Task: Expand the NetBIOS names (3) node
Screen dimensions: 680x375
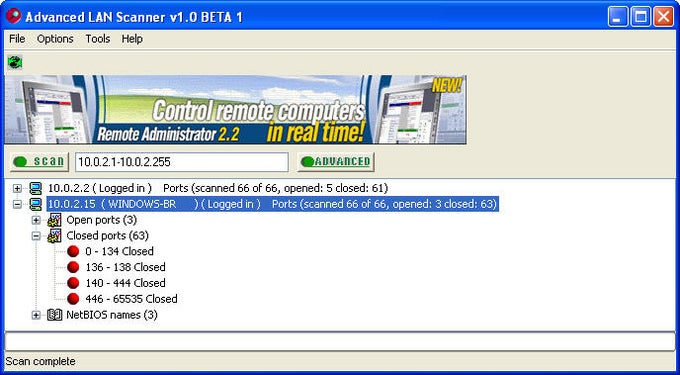Action: tap(36, 315)
